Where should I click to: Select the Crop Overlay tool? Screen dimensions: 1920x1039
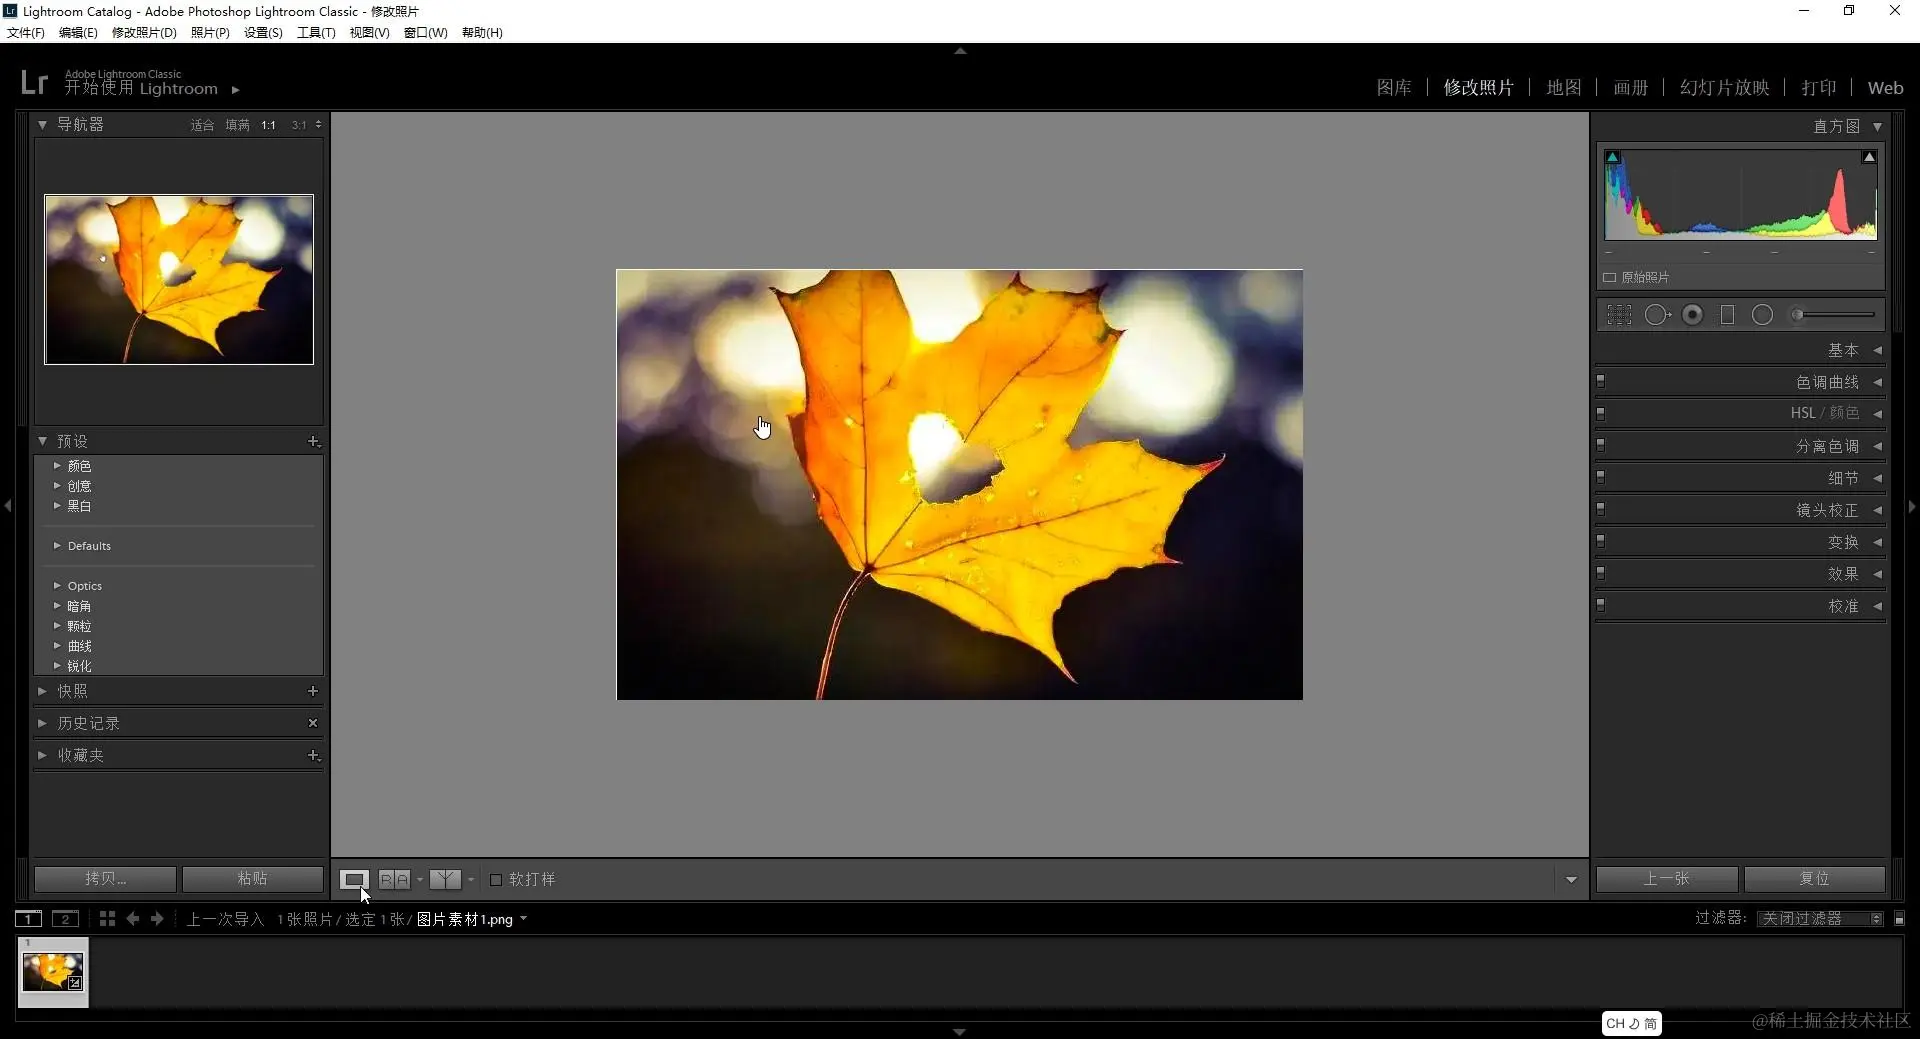click(x=1619, y=315)
